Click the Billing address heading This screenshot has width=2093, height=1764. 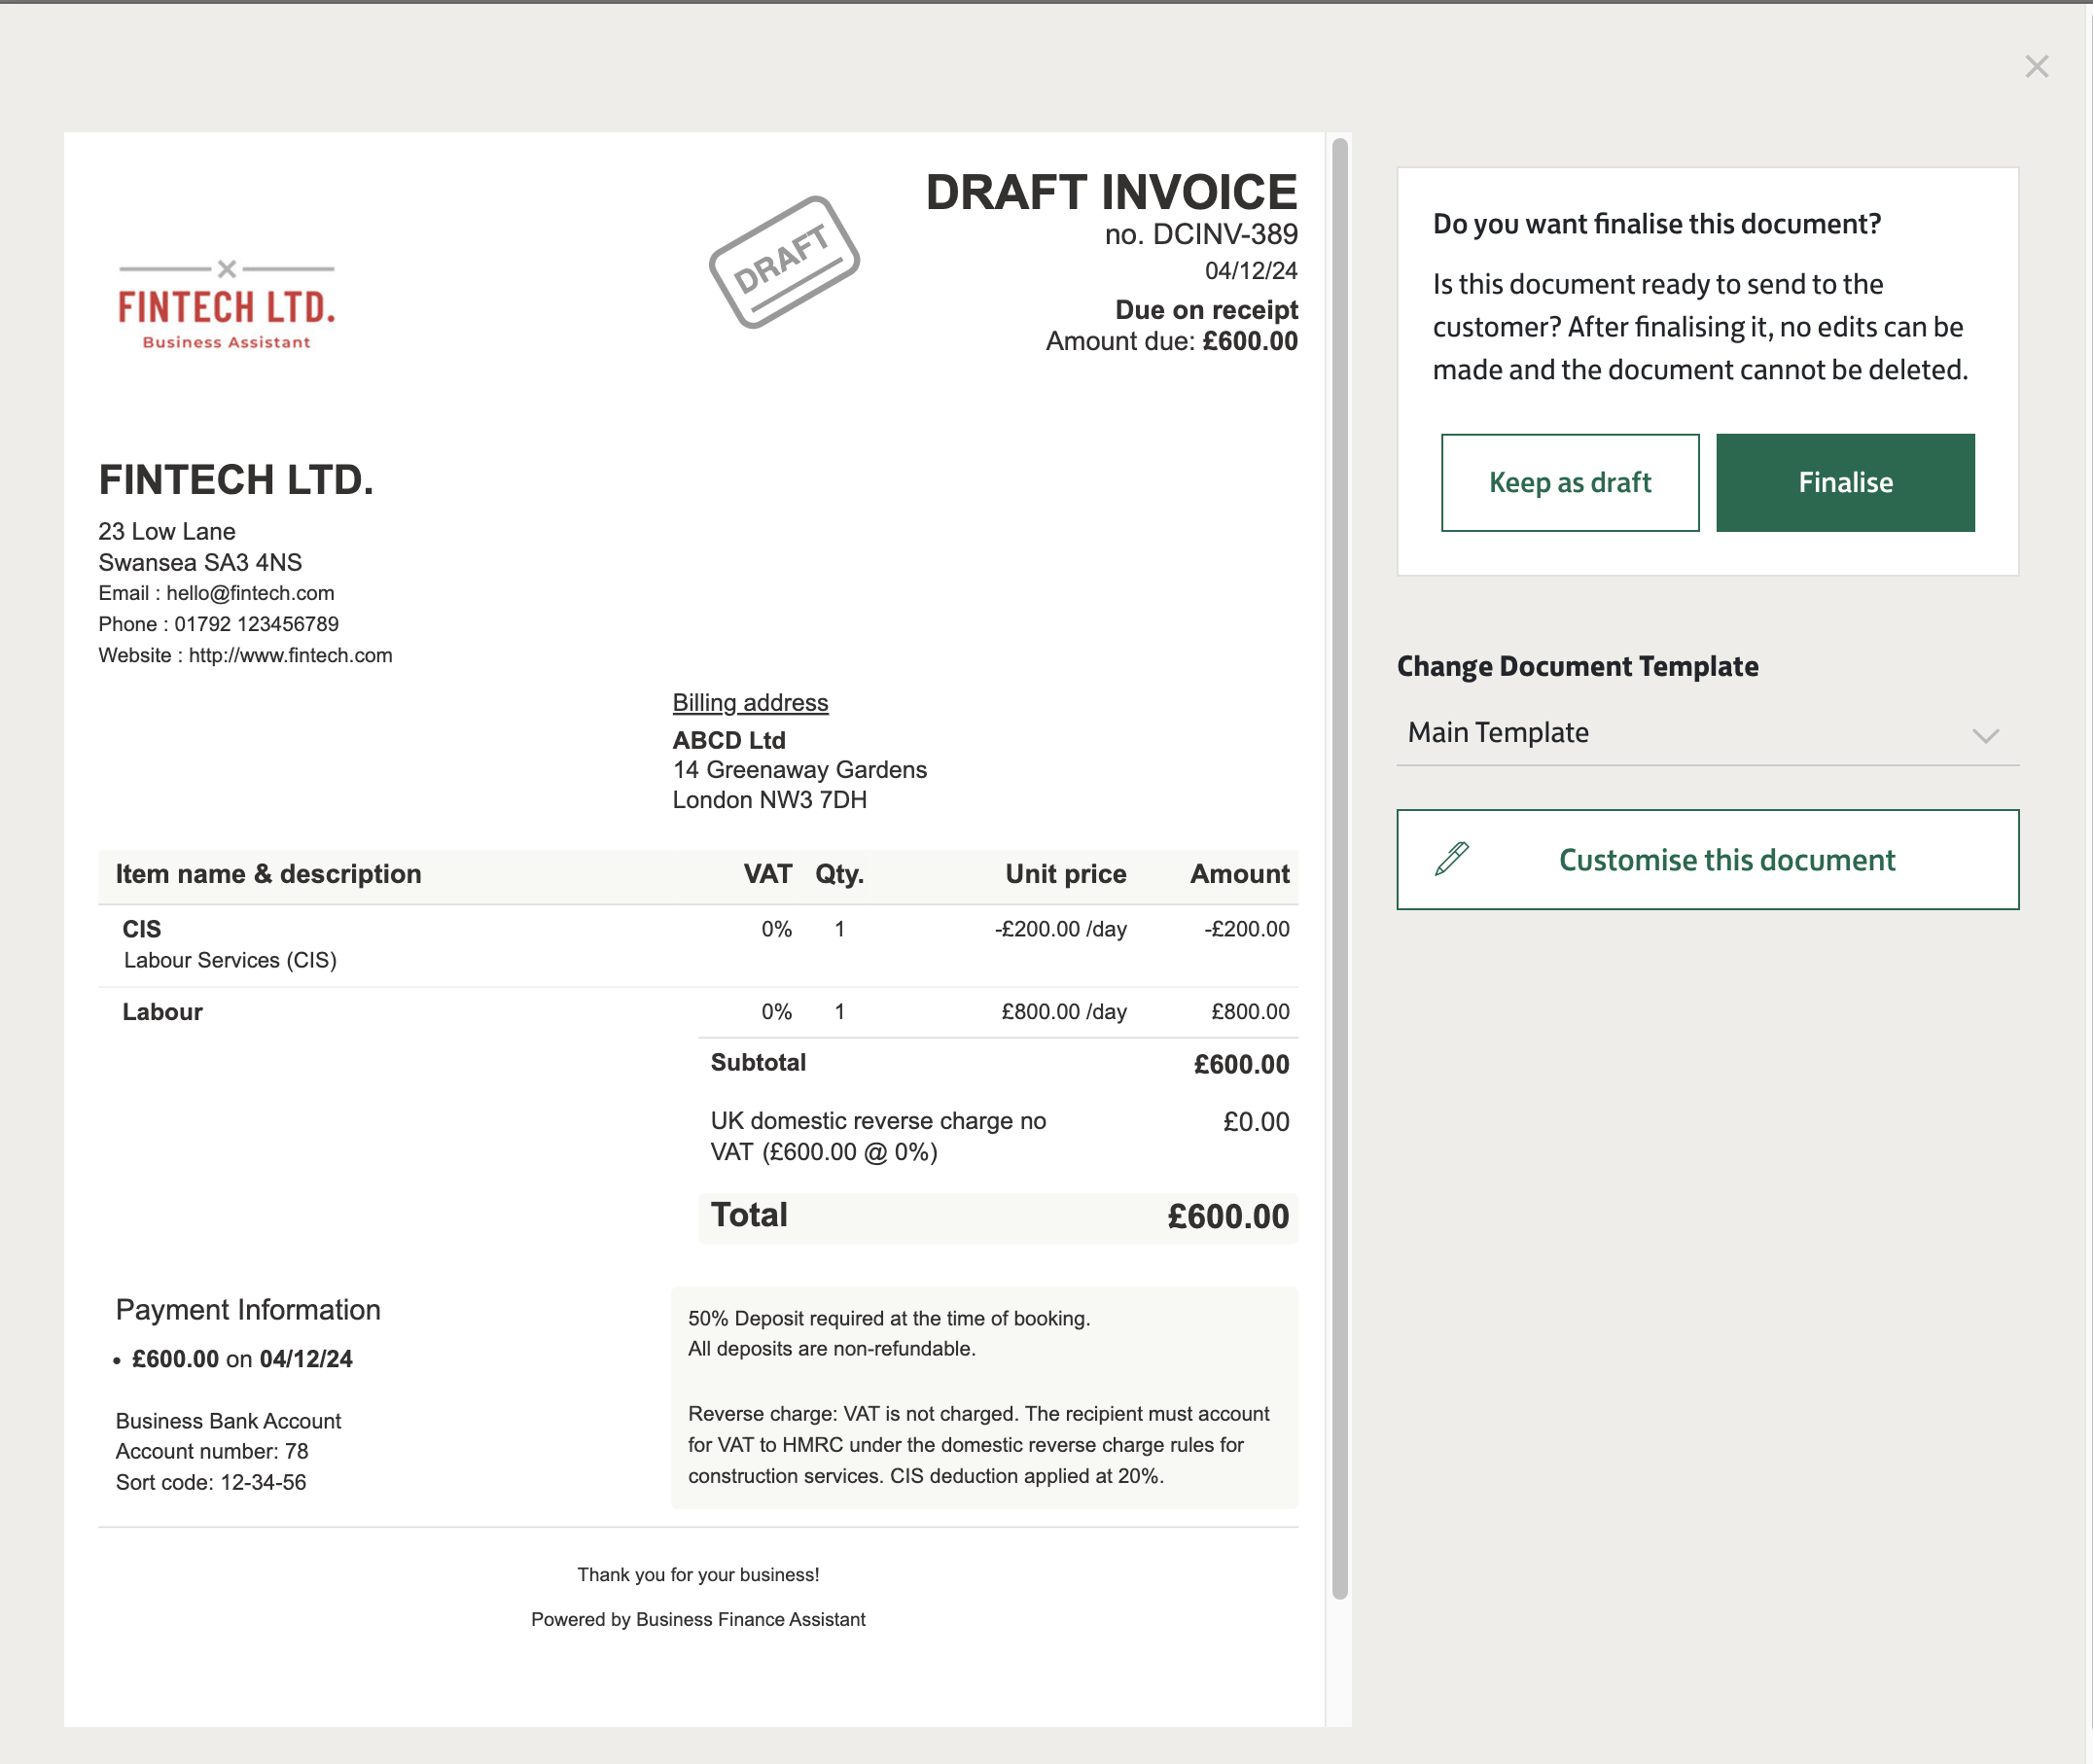coord(750,703)
